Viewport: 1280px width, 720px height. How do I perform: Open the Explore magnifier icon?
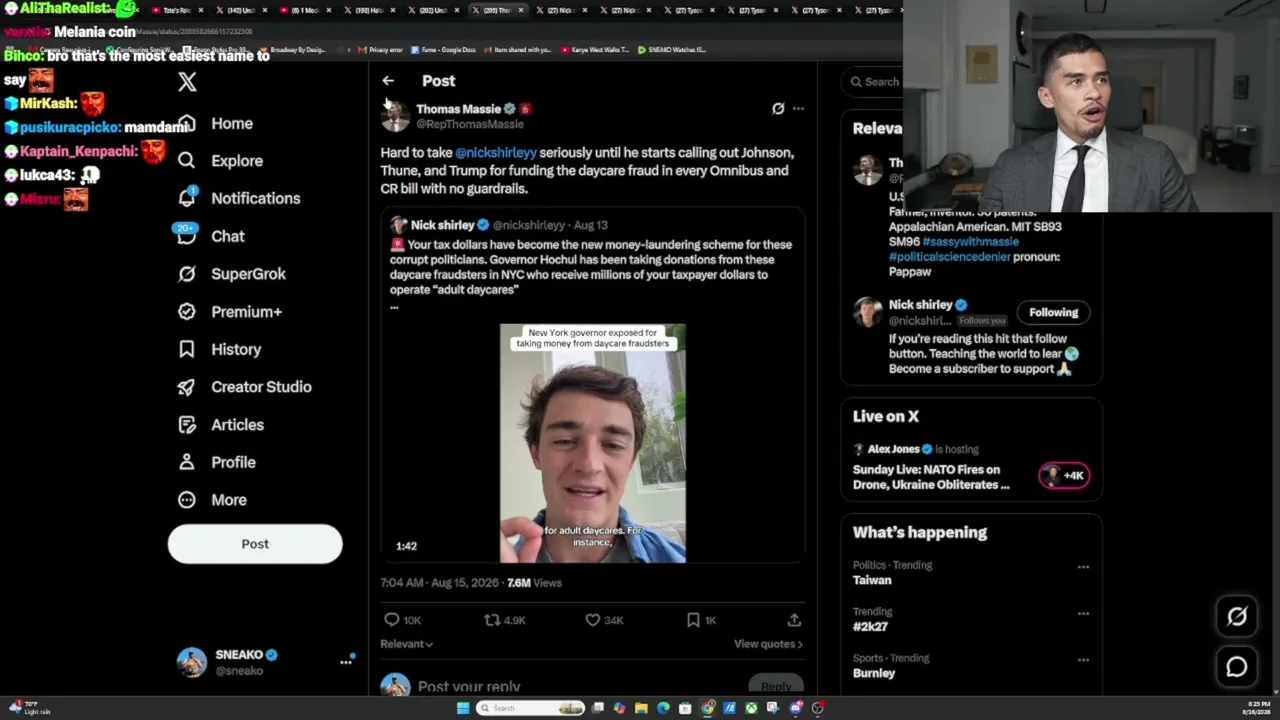coord(186,160)
